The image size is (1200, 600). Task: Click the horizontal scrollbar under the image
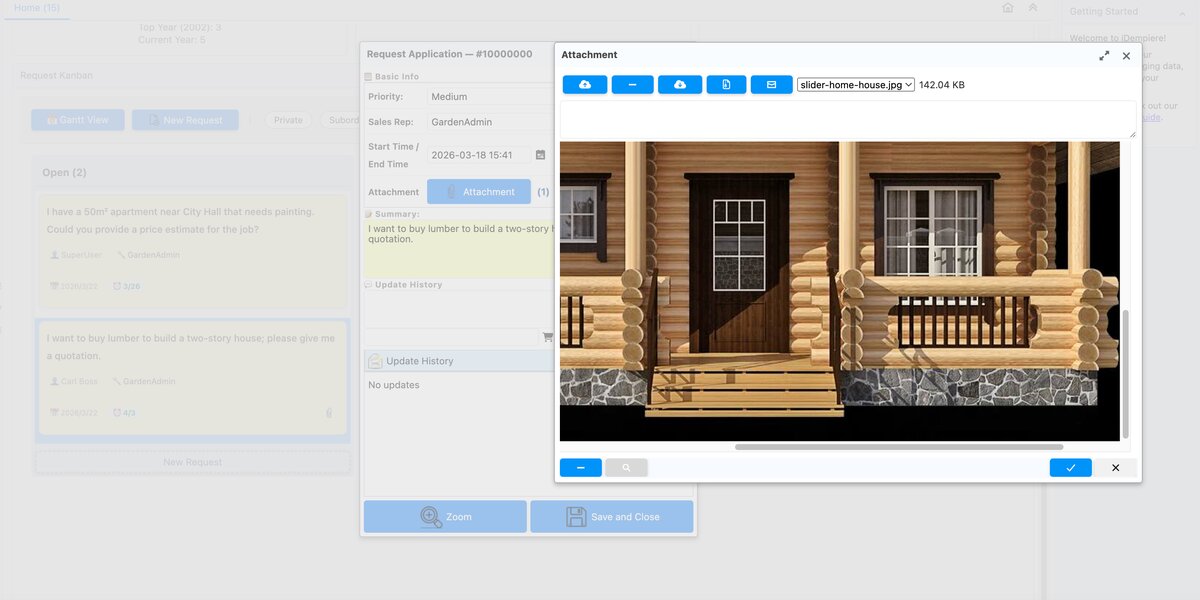(898, 447)
